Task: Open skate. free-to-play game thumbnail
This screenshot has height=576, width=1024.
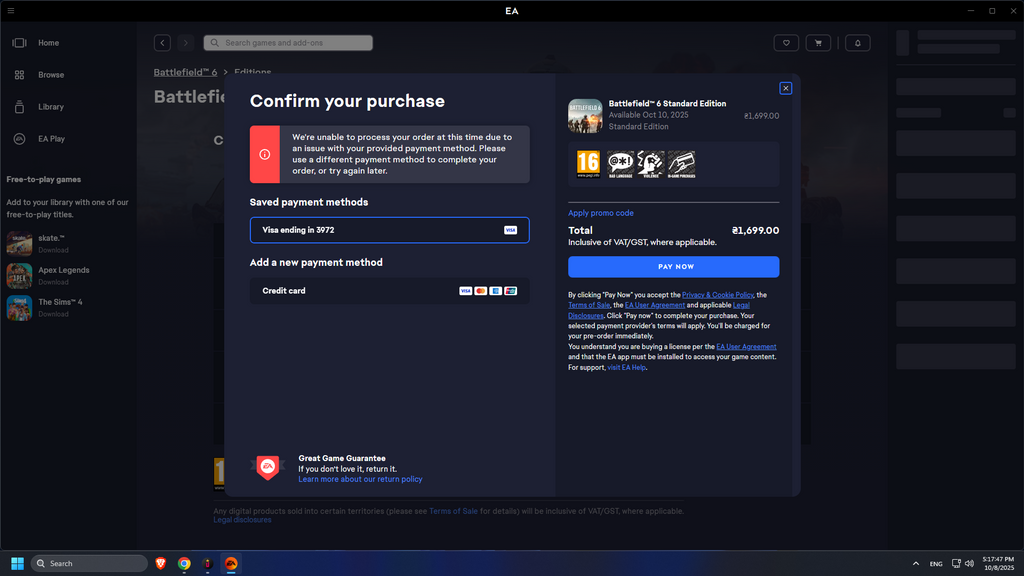Action: tap(20, 244)
